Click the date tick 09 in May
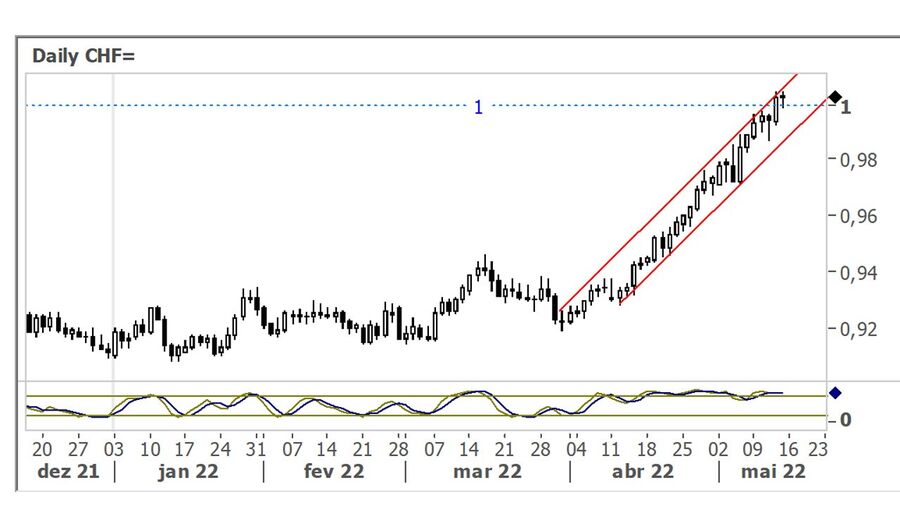Image resolution: width=900 pixels, height=506 pixels. [753, 449]
